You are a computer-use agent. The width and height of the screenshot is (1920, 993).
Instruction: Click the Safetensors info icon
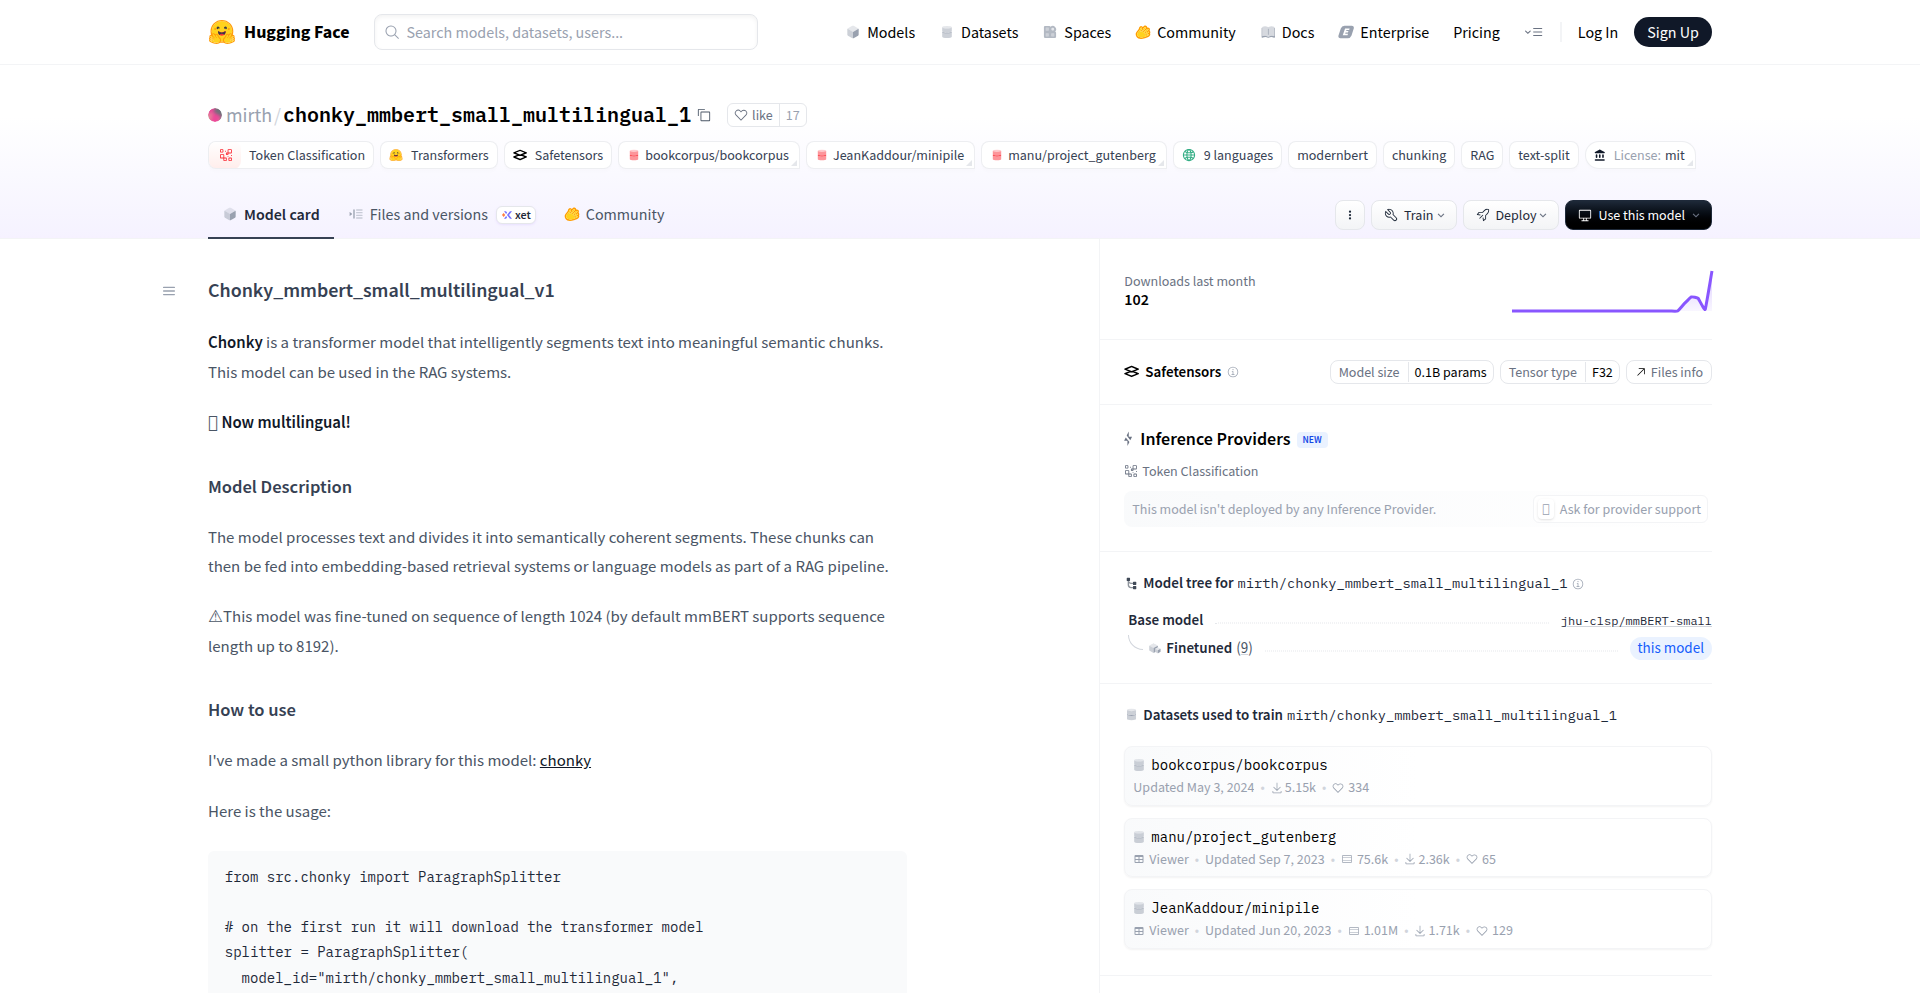[x=1233, y=372]
